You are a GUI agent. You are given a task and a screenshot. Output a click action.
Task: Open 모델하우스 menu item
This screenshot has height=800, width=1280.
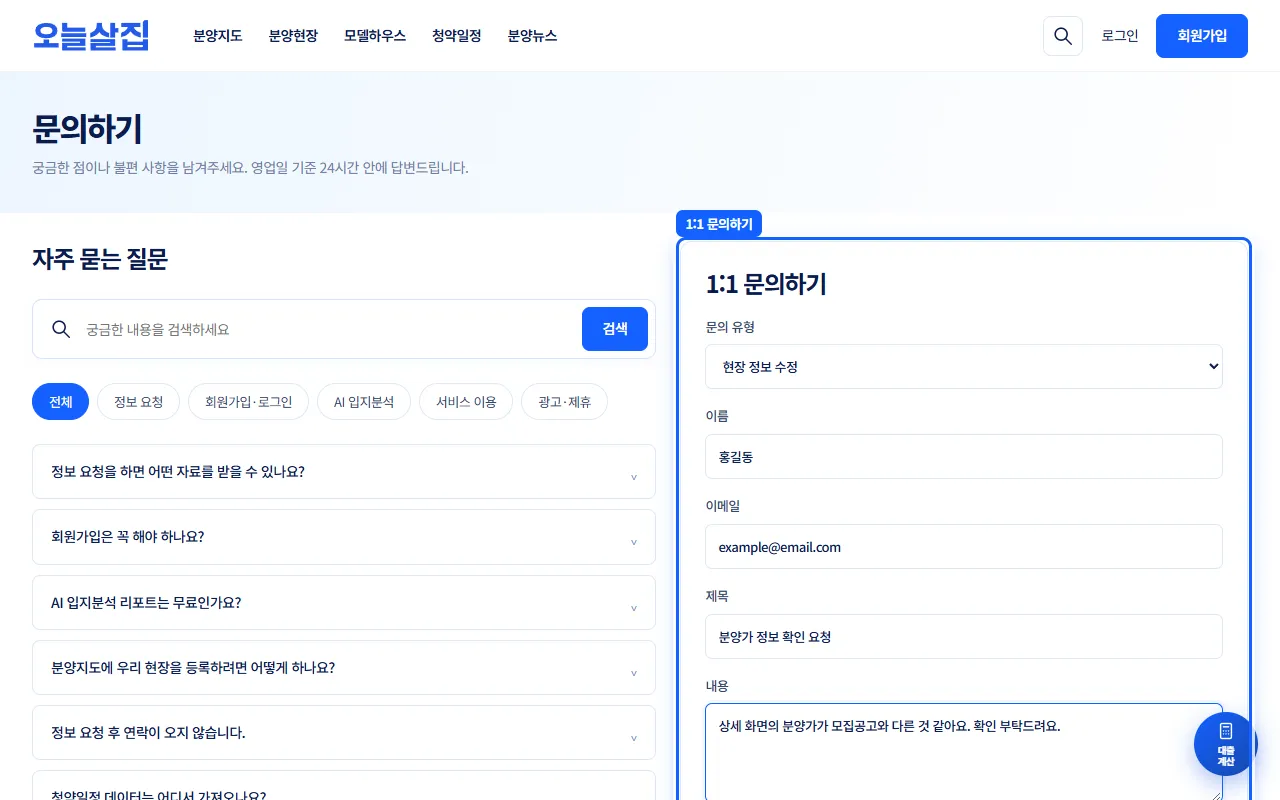(375, 36)
